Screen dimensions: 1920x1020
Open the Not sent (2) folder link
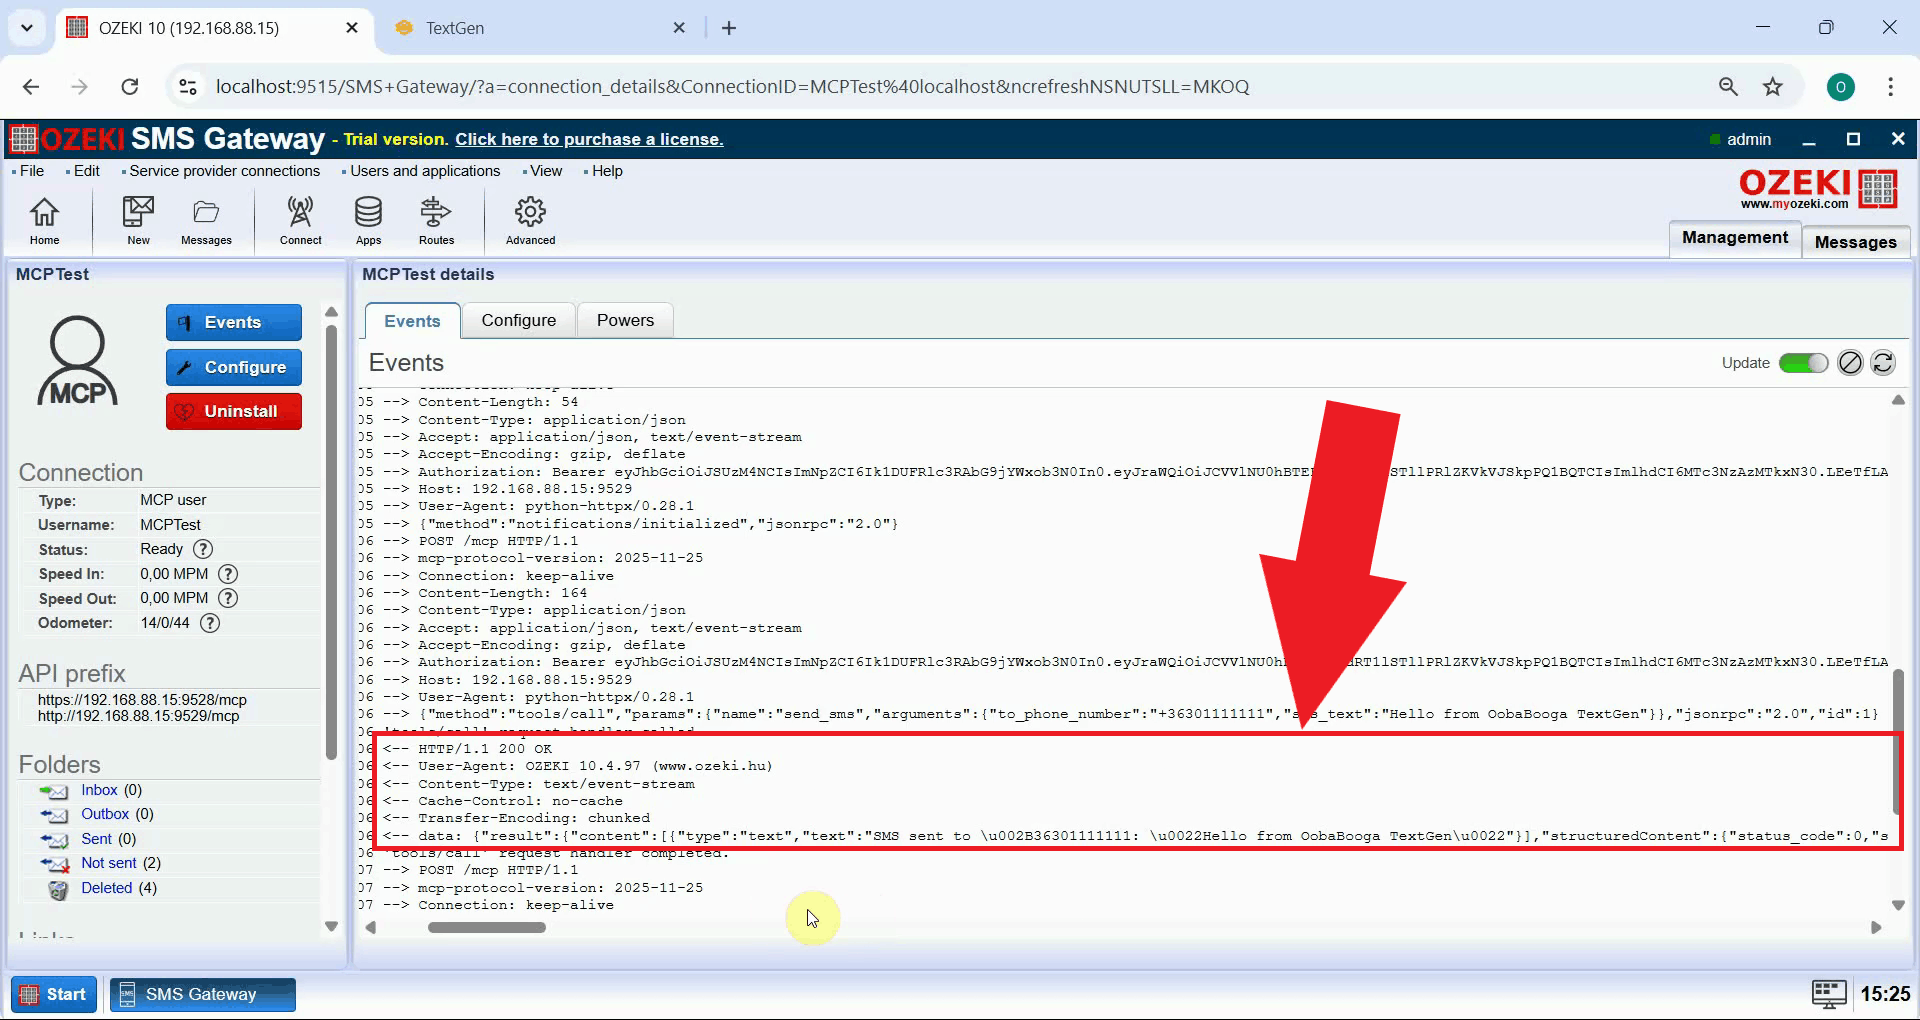coord(121,863)
